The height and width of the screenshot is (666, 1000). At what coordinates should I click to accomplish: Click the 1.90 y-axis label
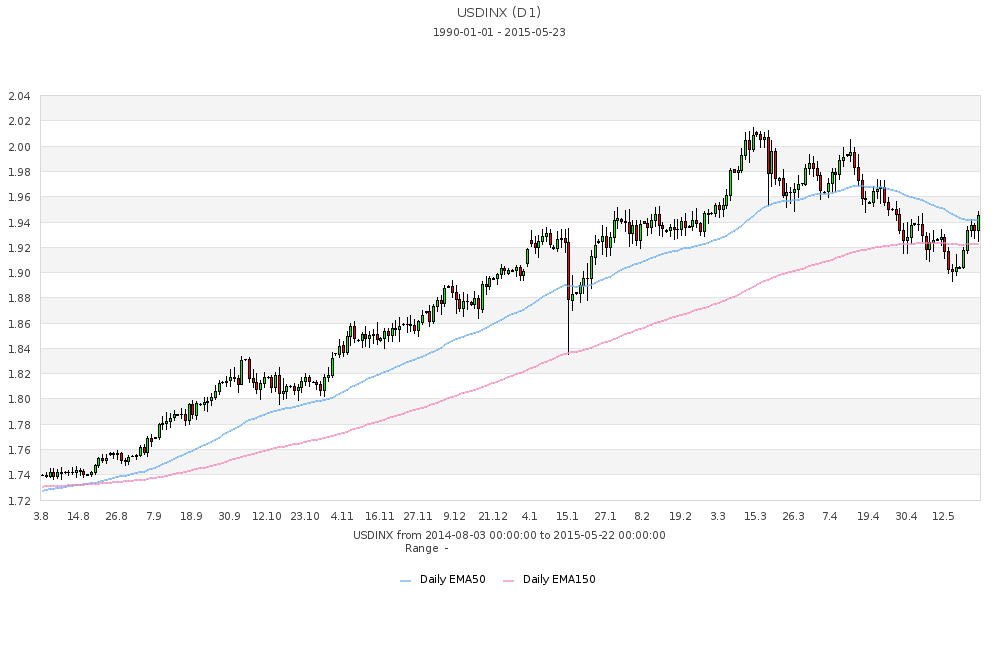click(x=19, y=273)
